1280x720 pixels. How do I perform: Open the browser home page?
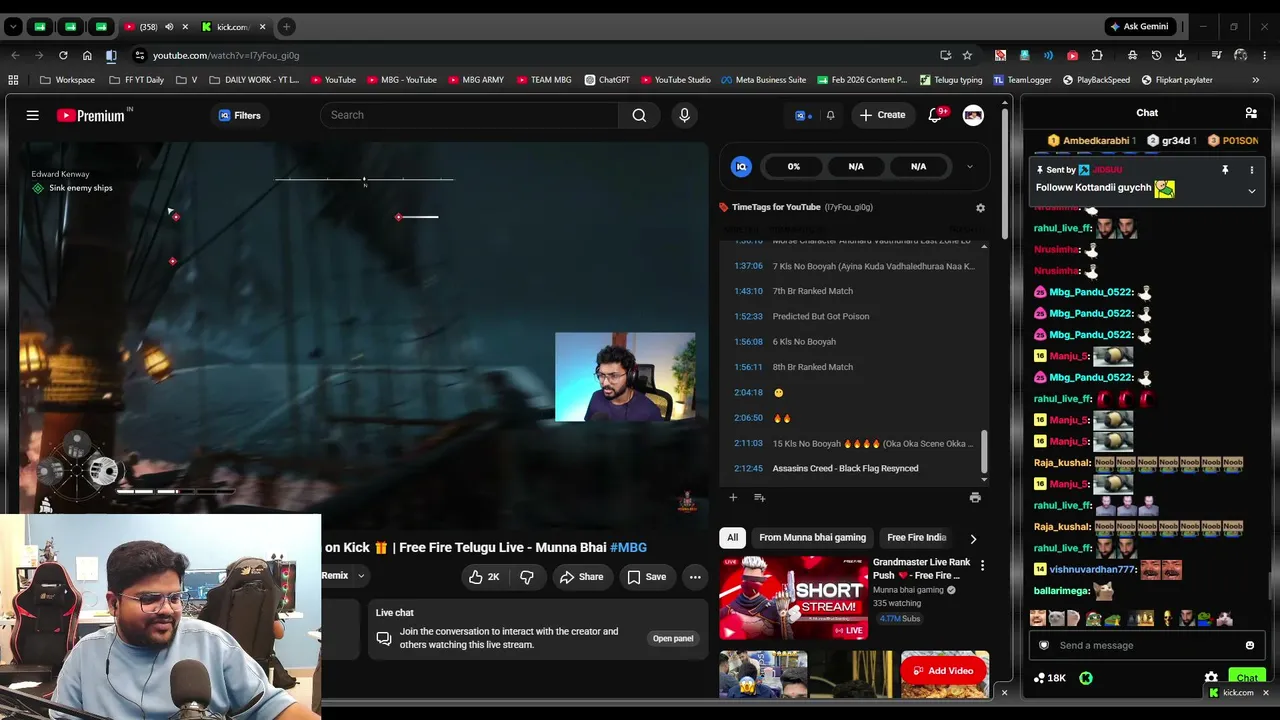click(x=87, y=55)
